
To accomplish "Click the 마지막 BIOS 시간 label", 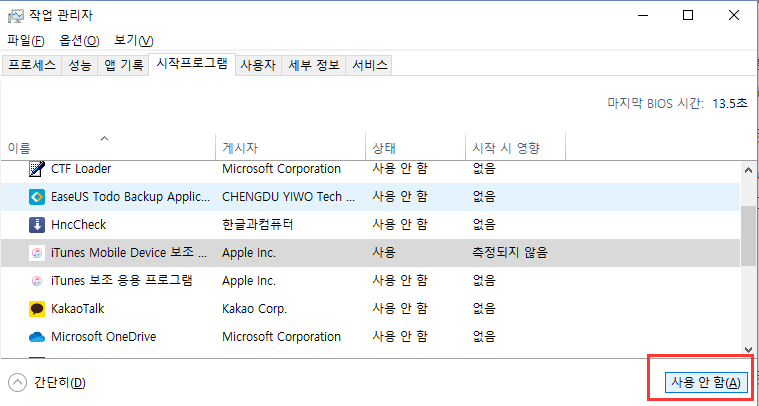I will [x=656, y=104].
